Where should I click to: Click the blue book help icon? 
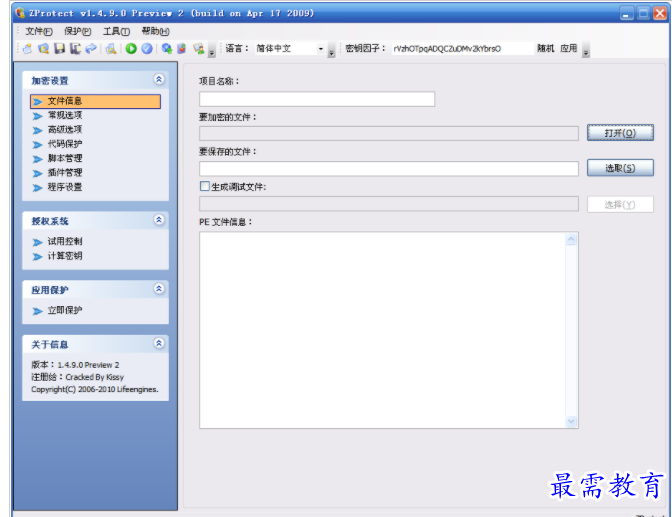point(182,48)
